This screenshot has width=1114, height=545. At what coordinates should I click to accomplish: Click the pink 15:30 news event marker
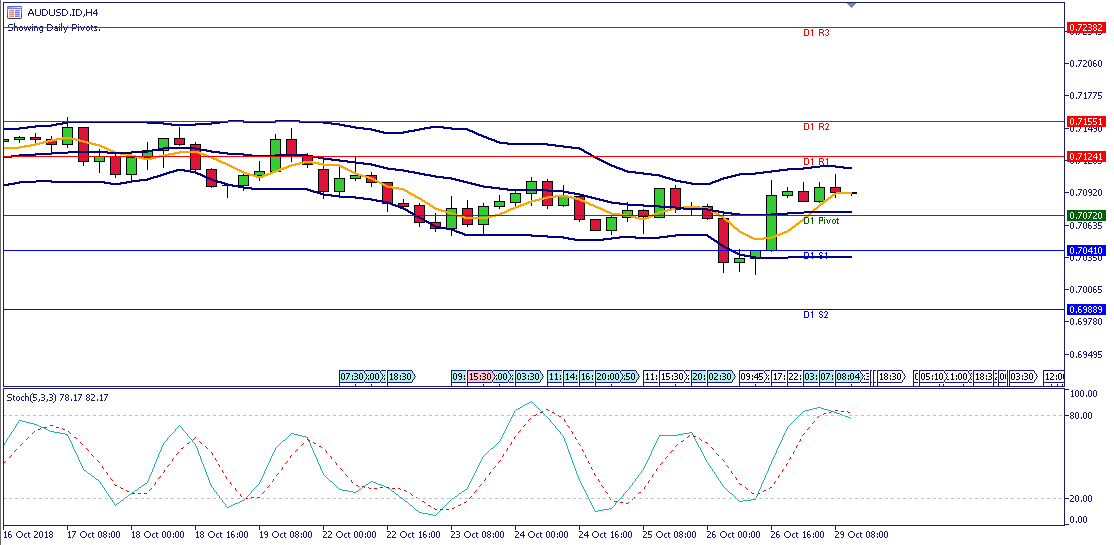point(481,377)
